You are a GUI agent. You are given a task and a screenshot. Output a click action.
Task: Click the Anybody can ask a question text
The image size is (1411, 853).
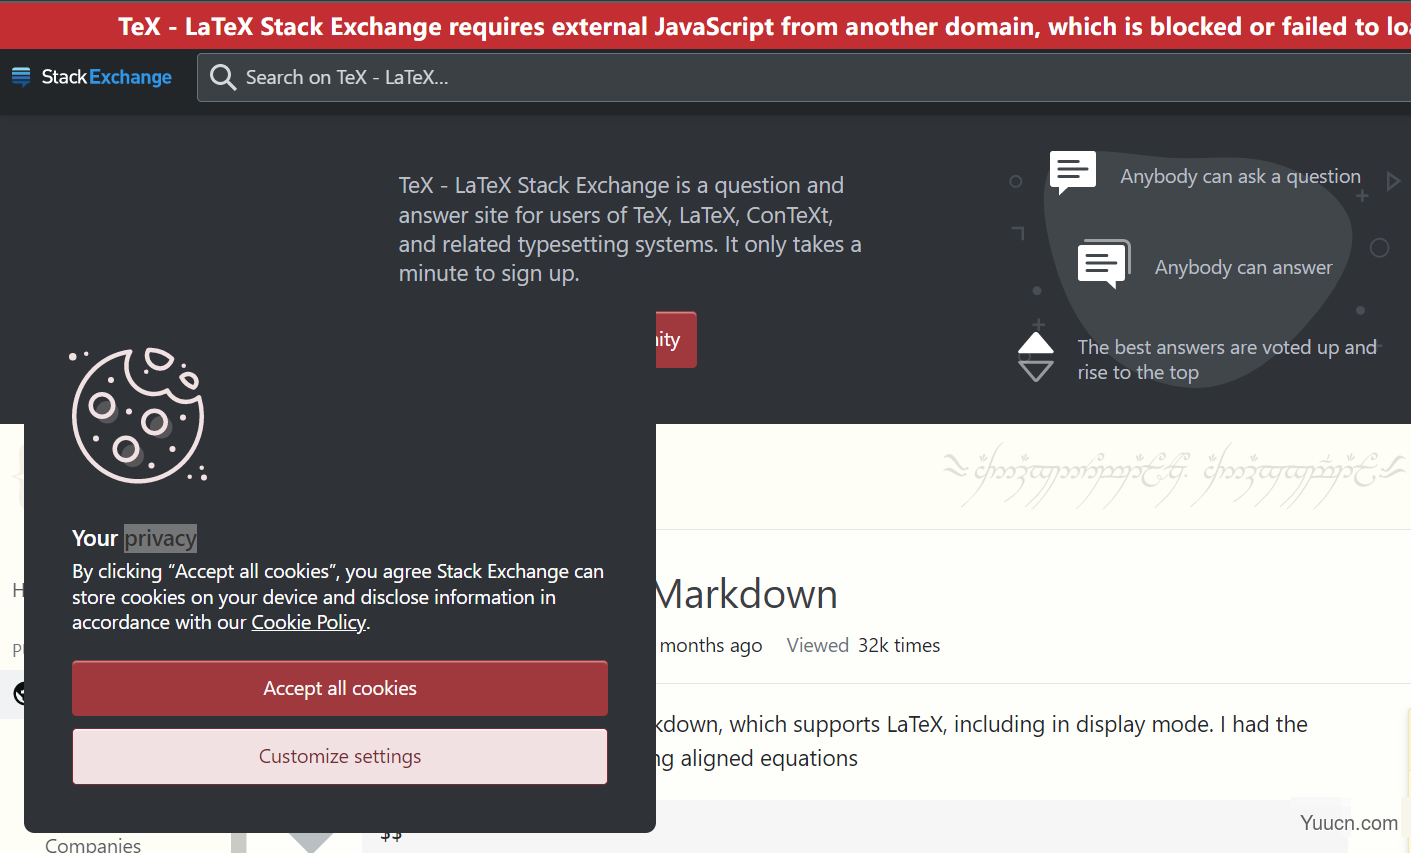[x=1240, y=176]
